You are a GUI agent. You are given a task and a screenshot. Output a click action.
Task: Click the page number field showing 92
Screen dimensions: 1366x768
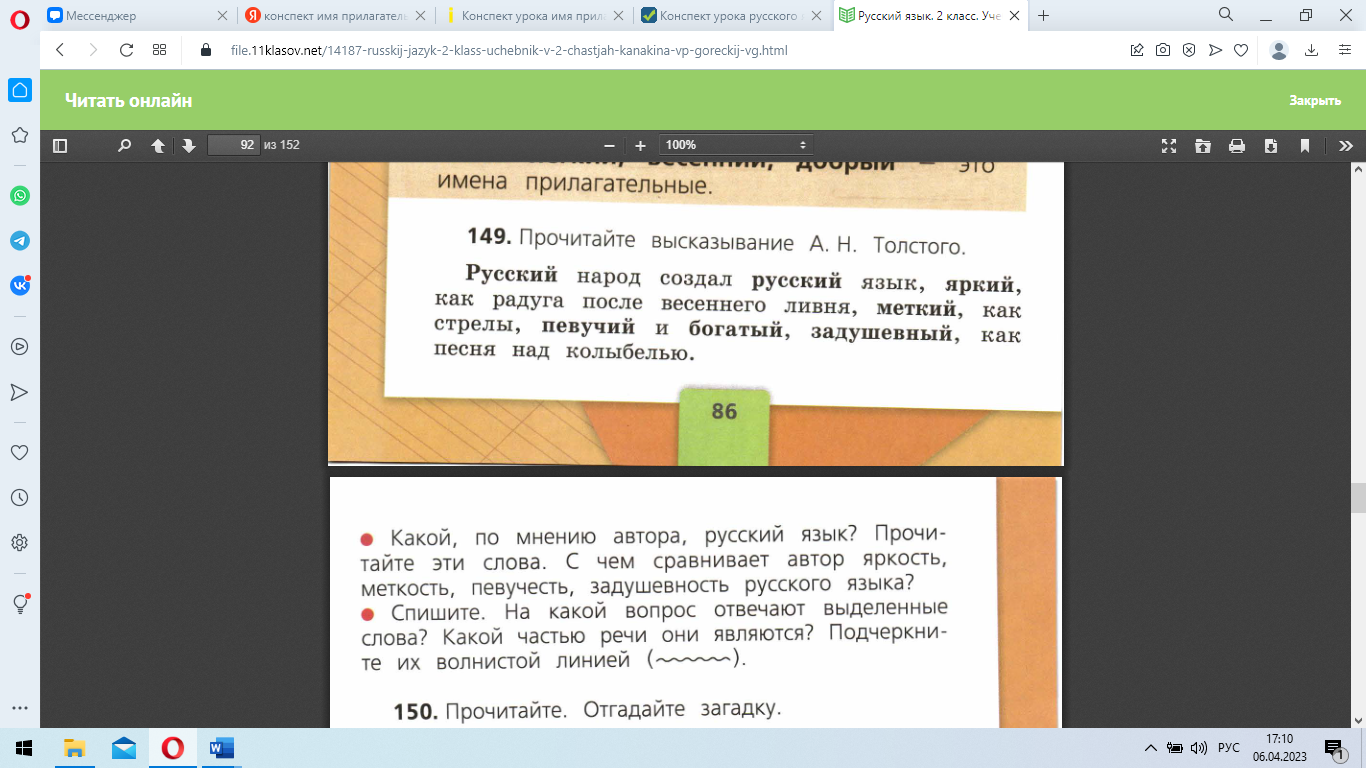pos(233,146)
